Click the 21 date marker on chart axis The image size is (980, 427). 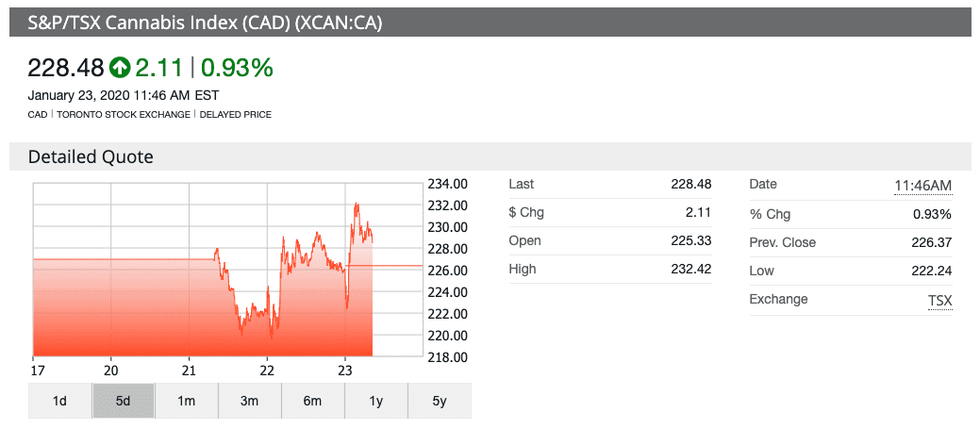click(x=189, y=367)
